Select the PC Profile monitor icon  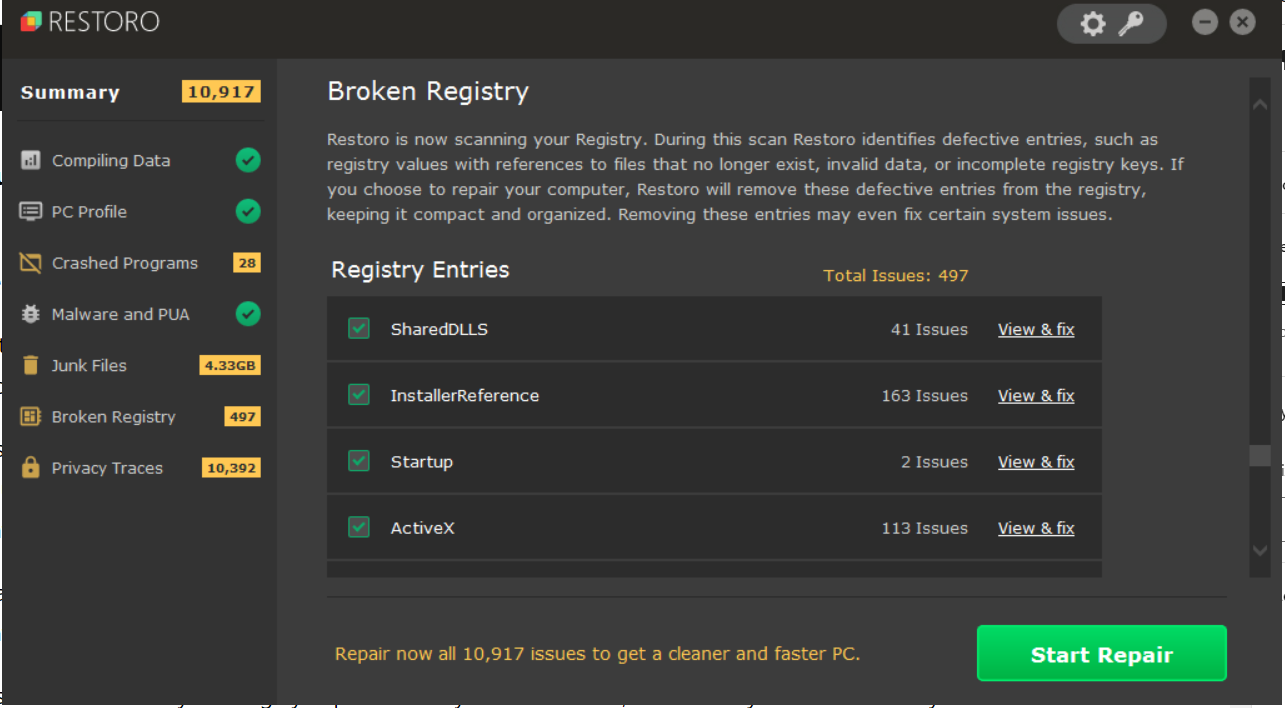click(31, 212)
